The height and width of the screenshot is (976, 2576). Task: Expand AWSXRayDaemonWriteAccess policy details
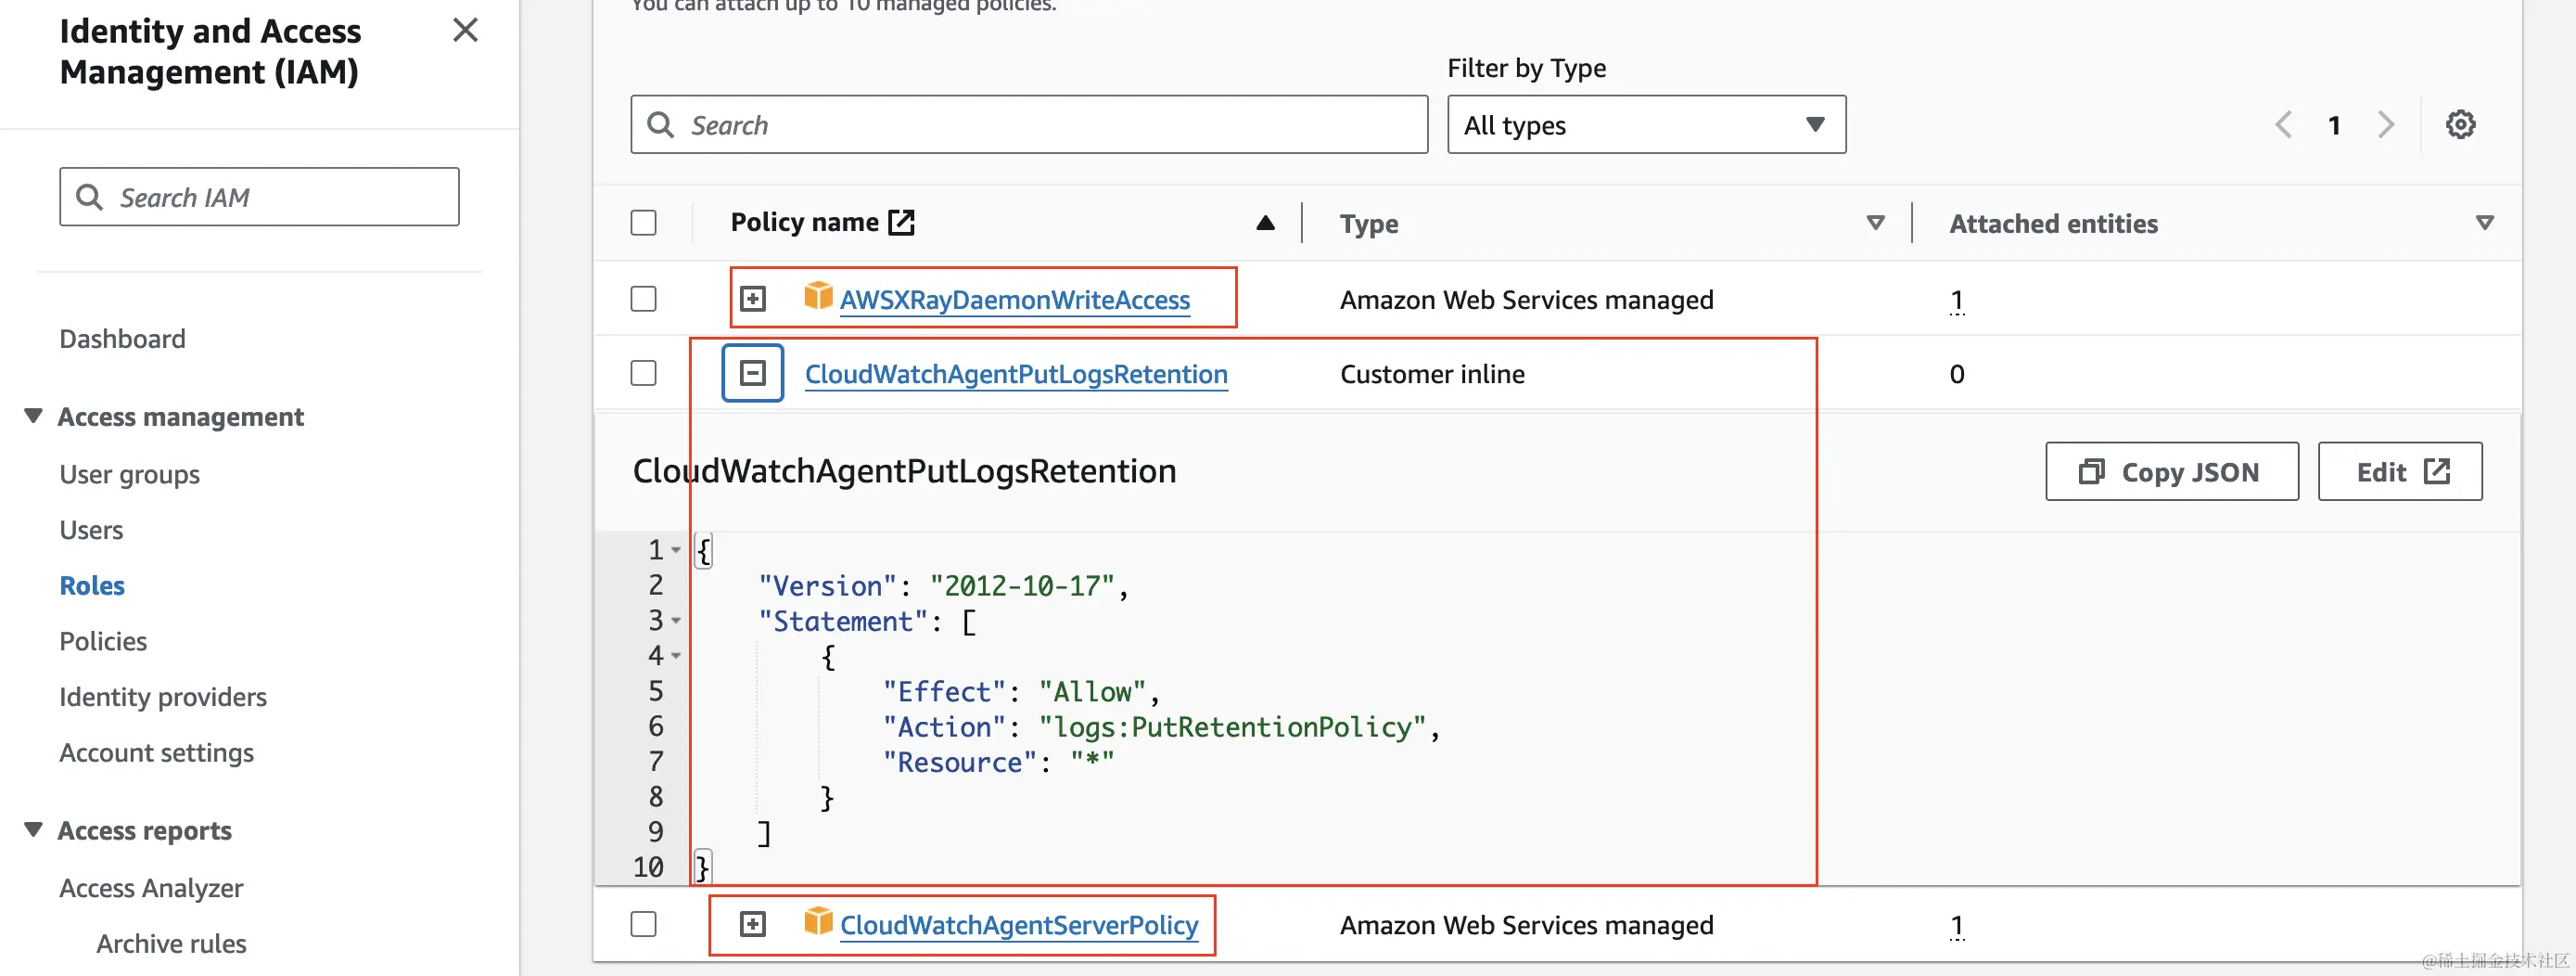[753, 299]
